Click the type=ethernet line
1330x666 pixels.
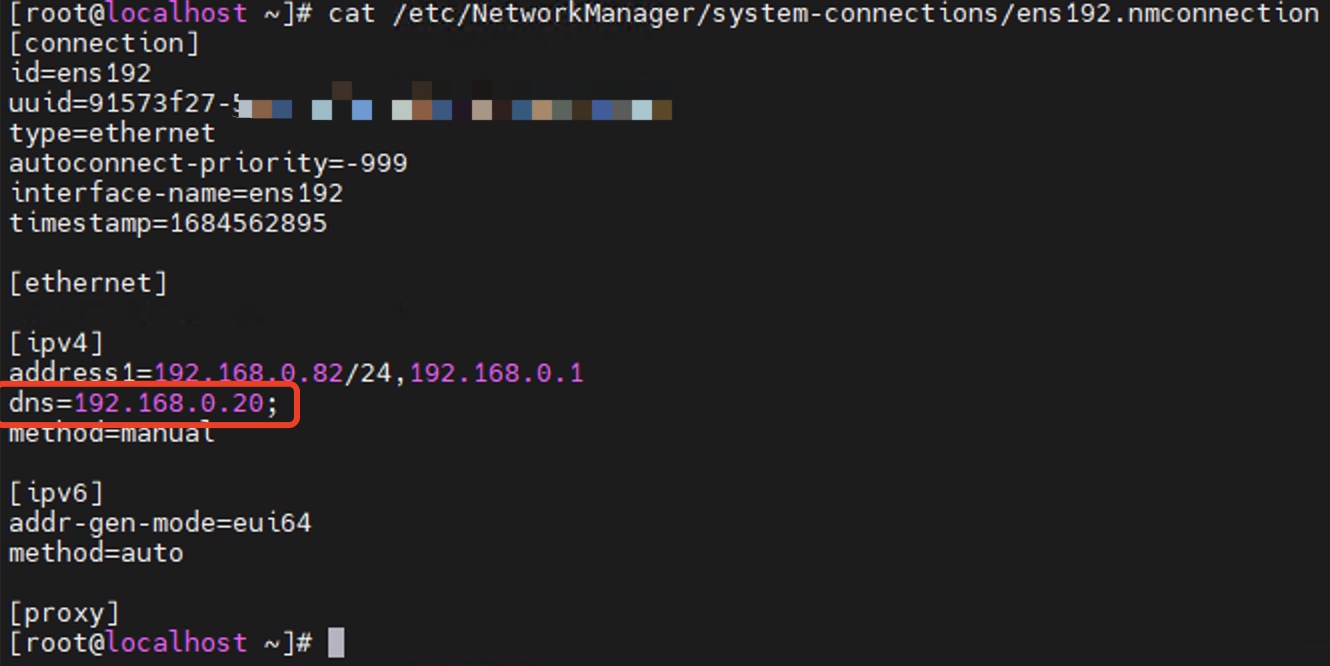pos(112,134)
